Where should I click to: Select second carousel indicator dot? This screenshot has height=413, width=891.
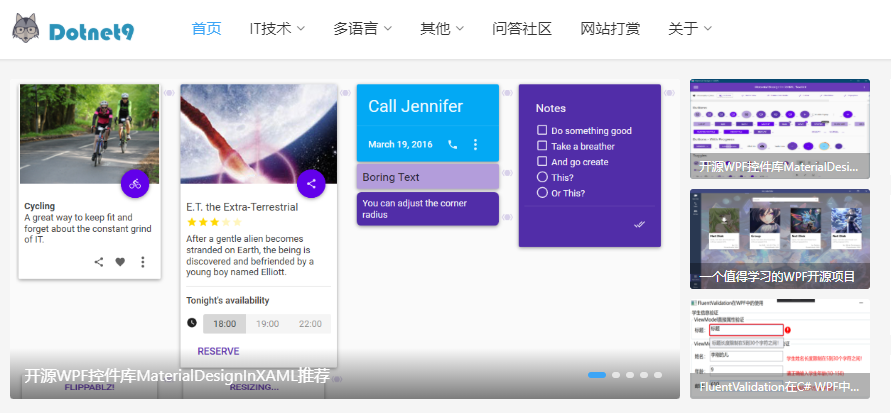(616, 375)
